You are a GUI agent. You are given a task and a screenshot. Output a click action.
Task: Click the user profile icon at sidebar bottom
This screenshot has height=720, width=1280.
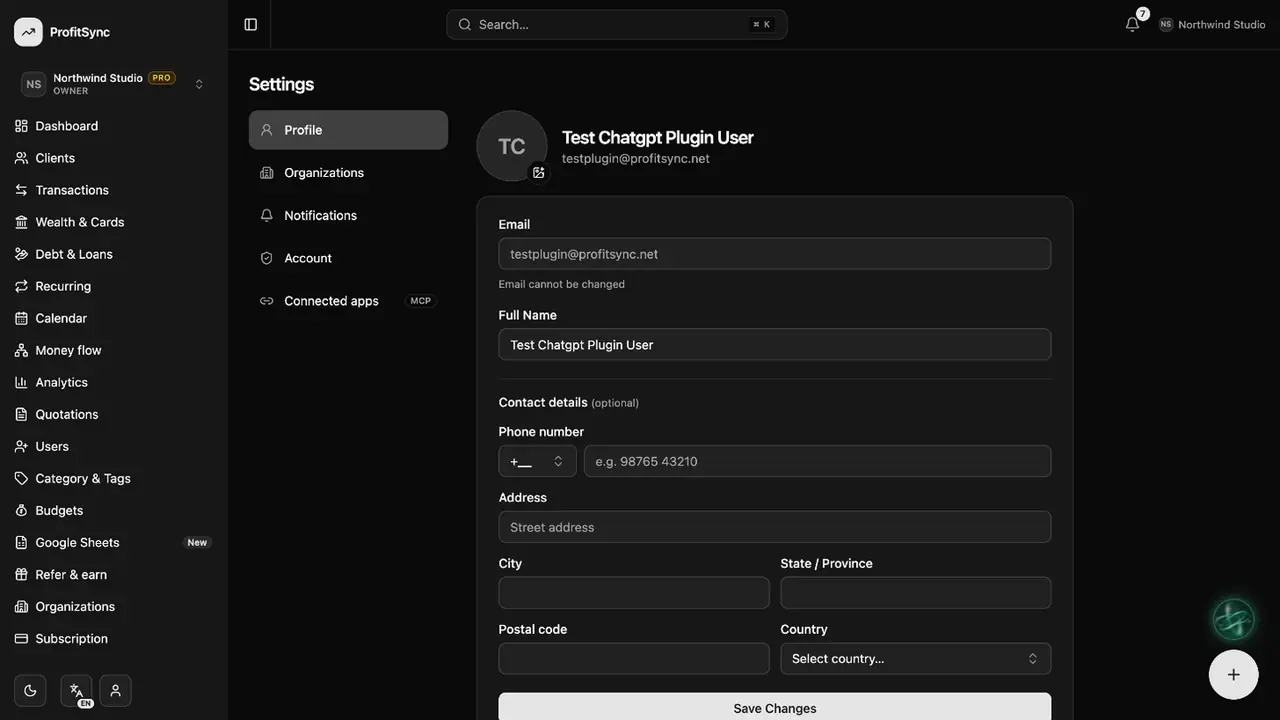click(x=115, y=690)
